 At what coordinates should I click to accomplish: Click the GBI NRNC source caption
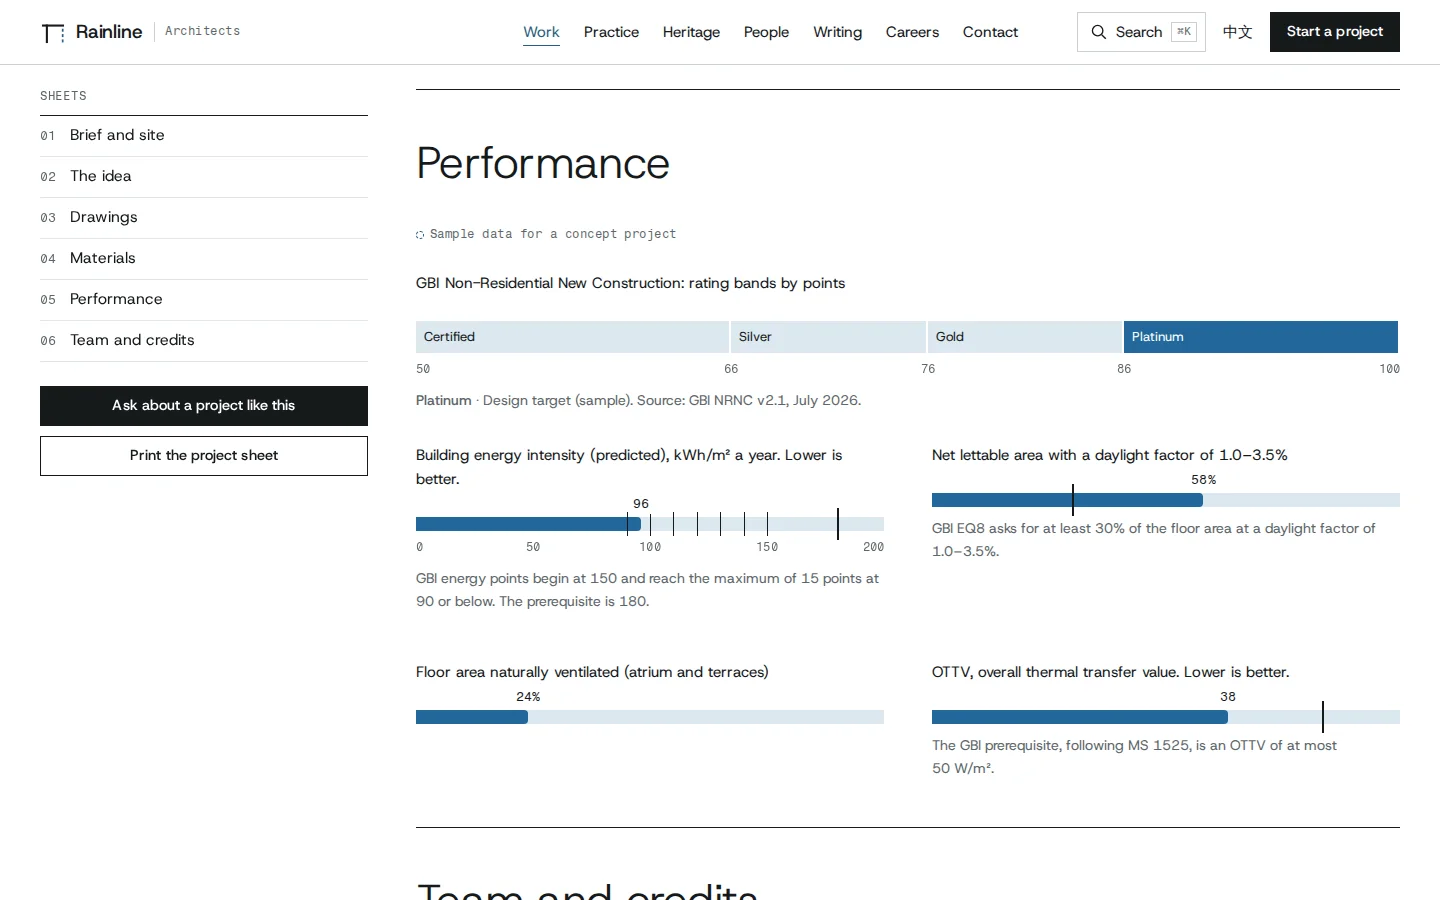point(638,400)
